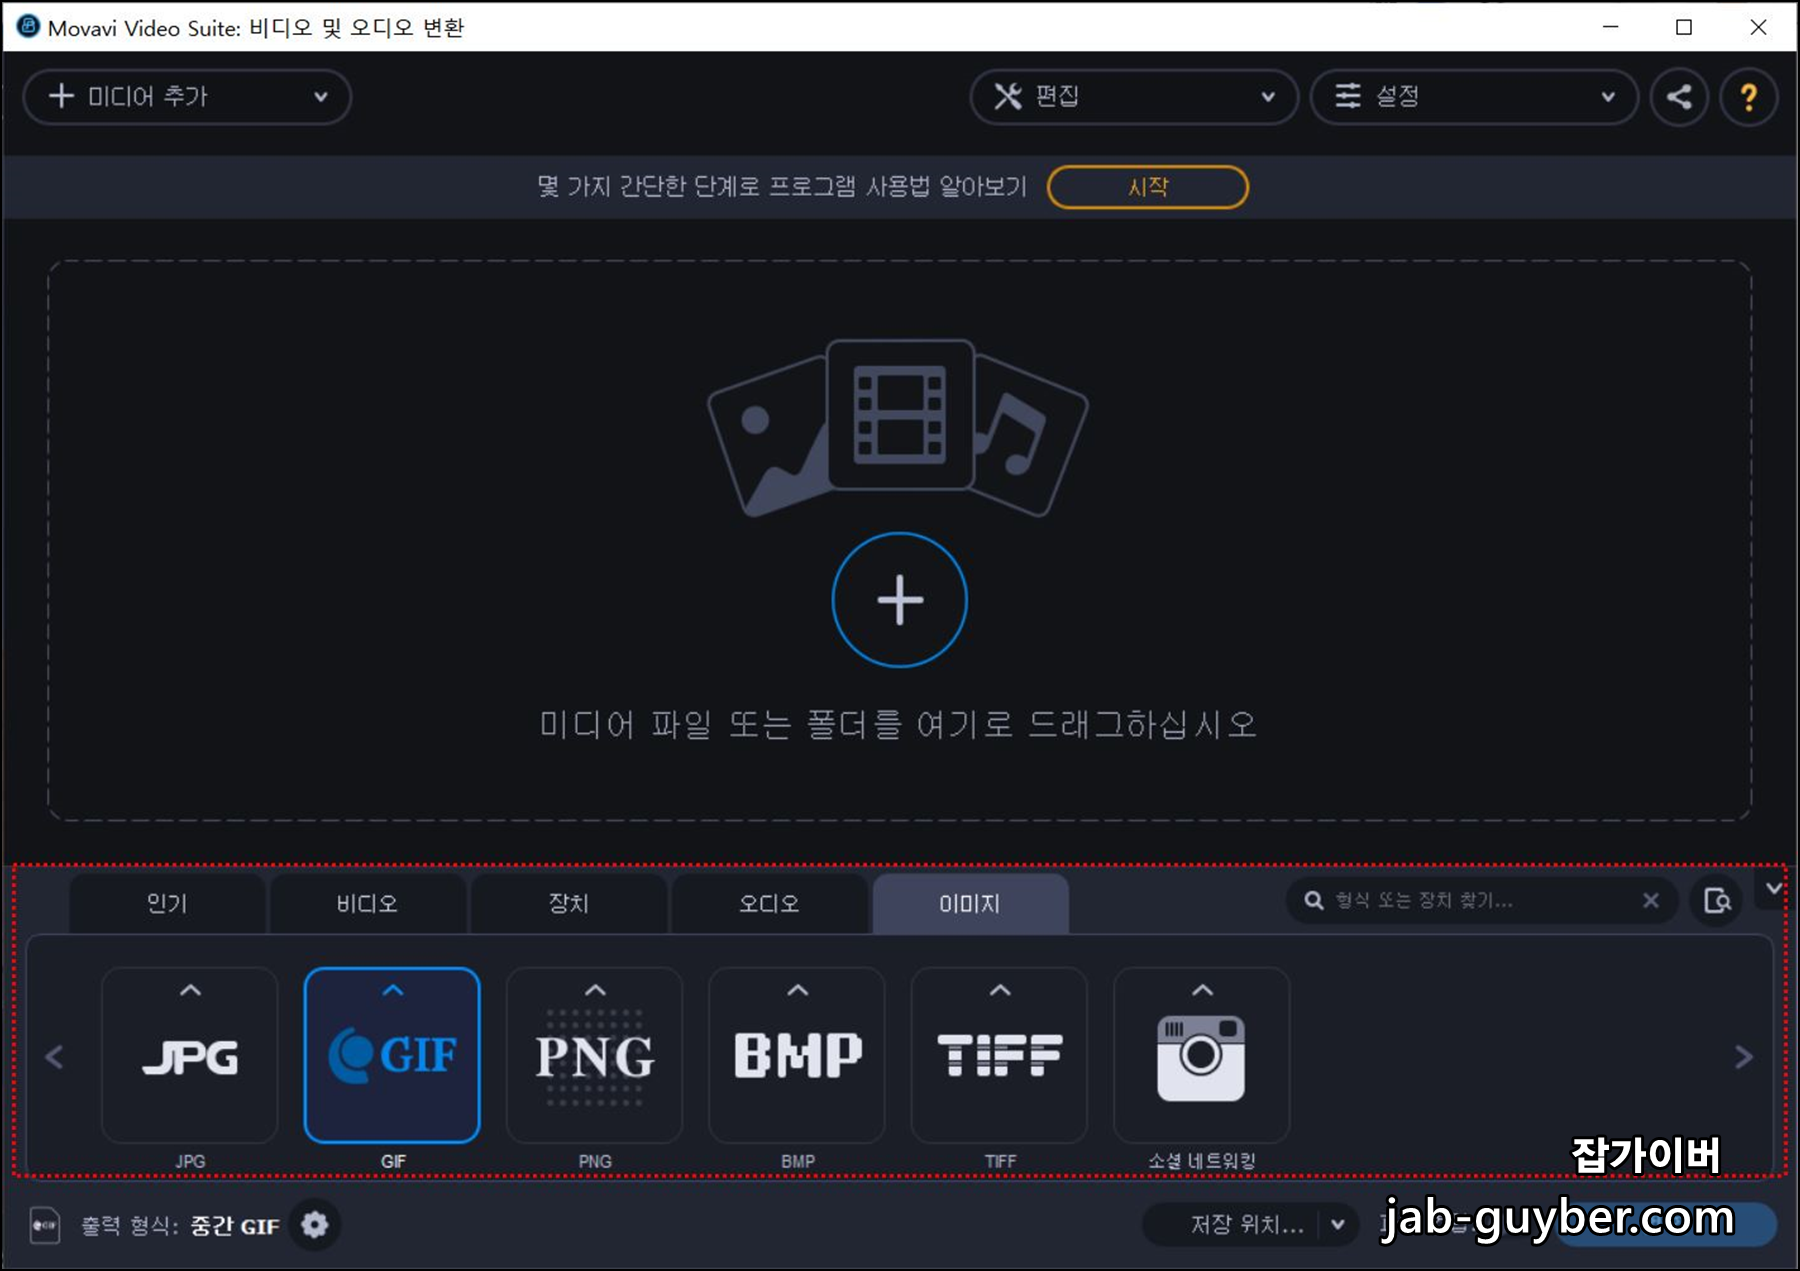Minimize the Movavi window
The height and width of the screenshot is (1271, 1800).
[x=1611, y=27]
